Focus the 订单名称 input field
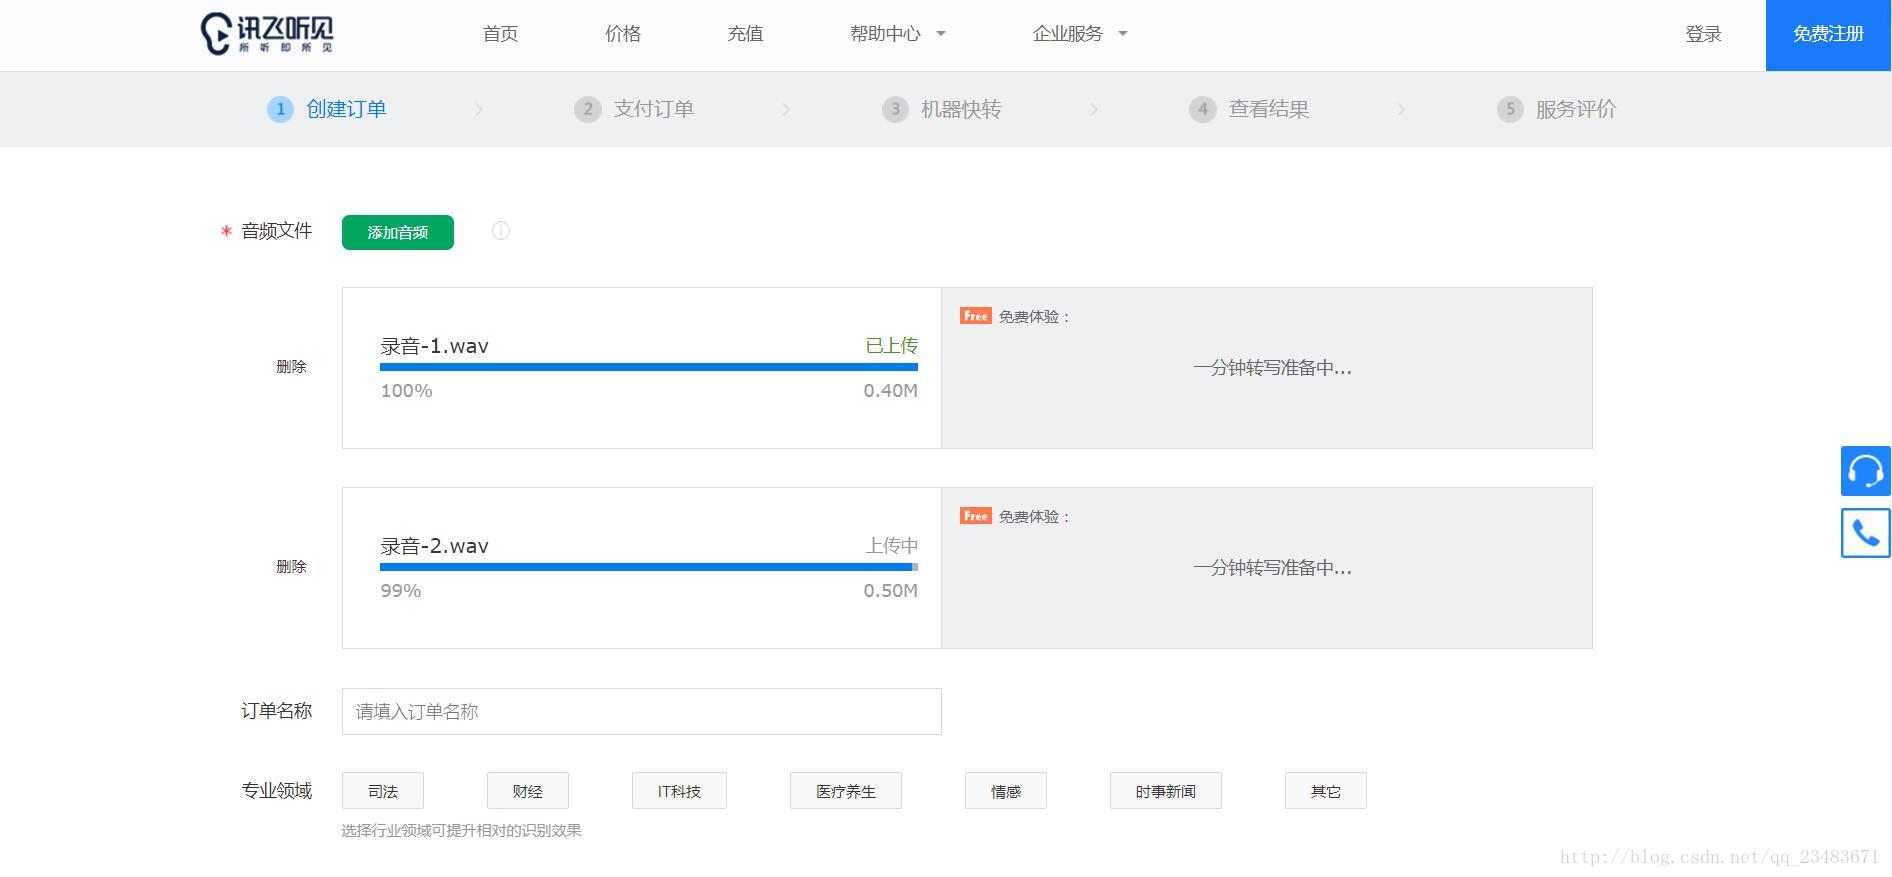The image size is (1892, 877). tap(641, 711)
